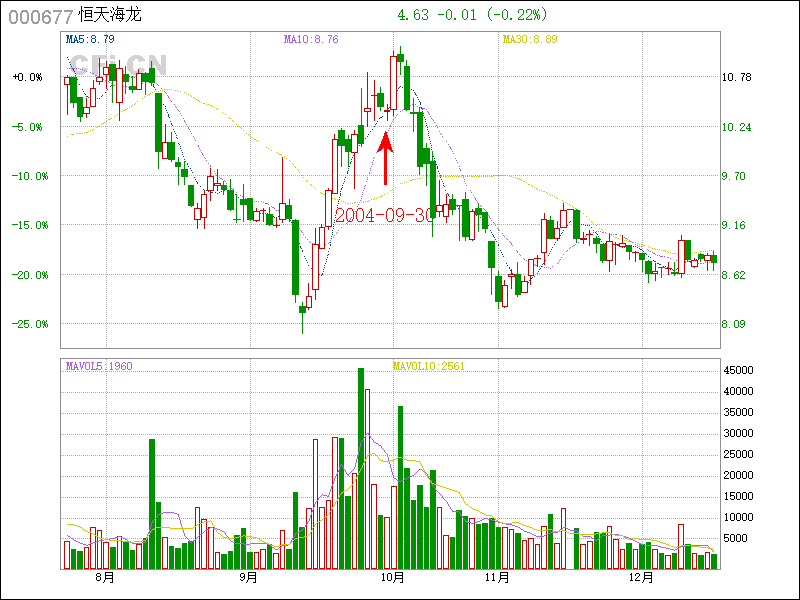800x600 pixels.
Task: Click the tallest green volume bar
Action: click(x=361, y=468)
